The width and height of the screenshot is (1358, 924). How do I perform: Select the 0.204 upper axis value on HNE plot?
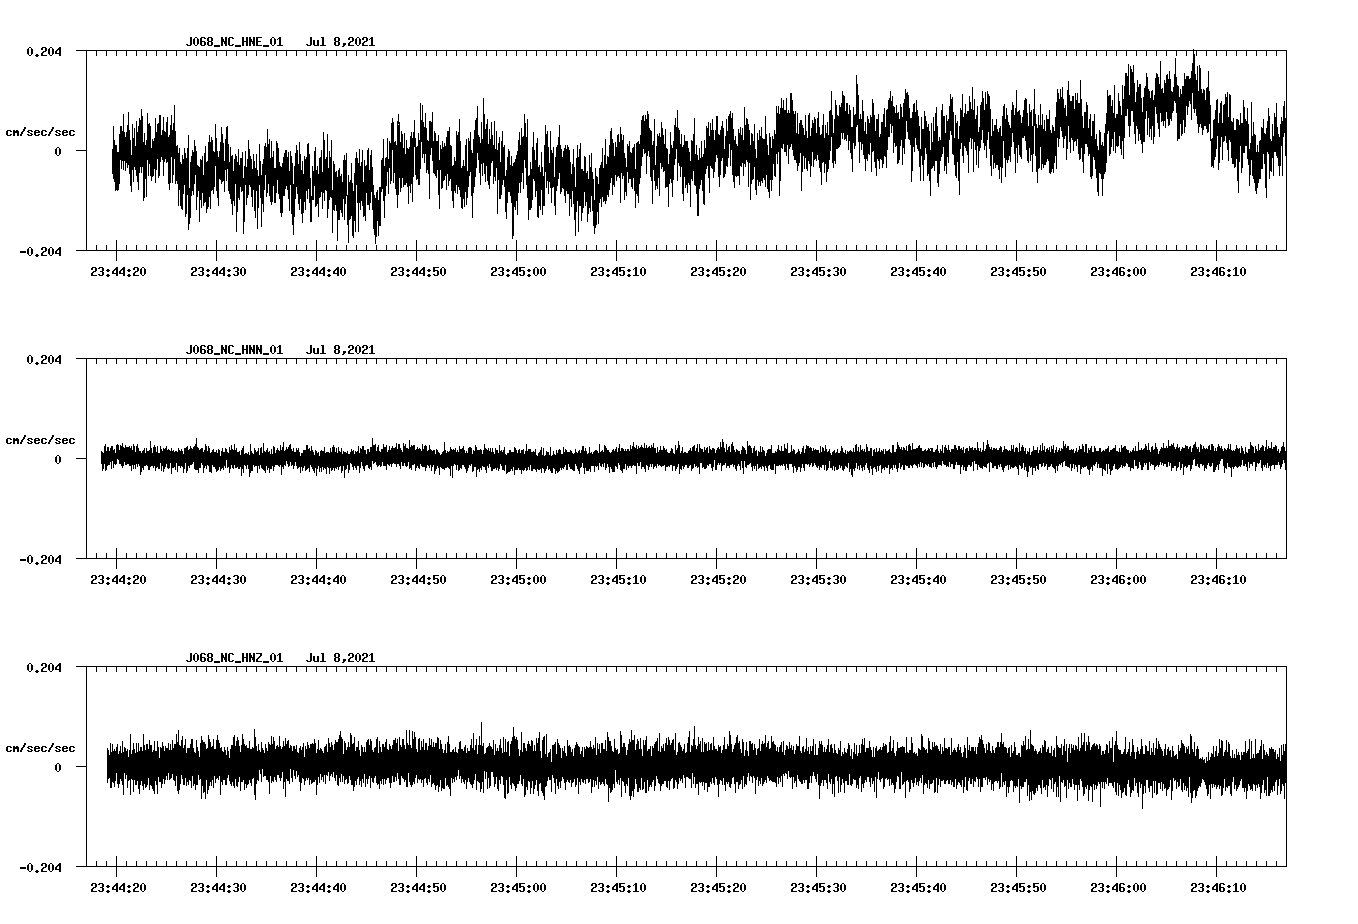43,52
